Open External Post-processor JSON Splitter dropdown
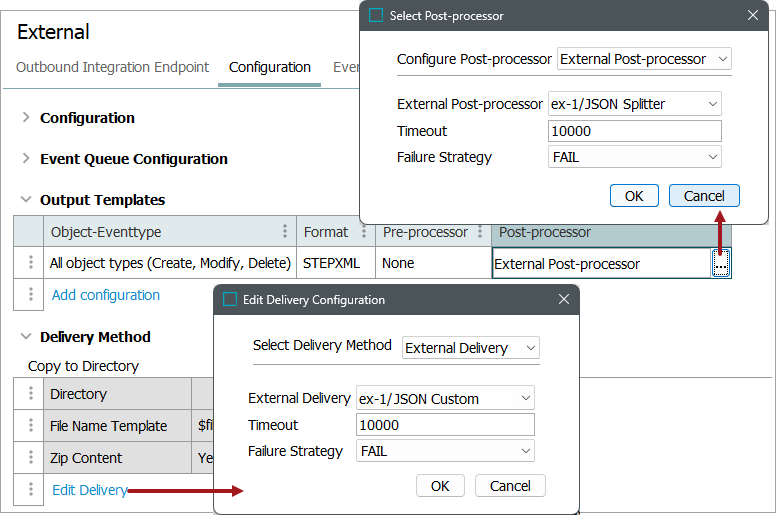This screenshot has width=776, height=515. pos(635,103)
